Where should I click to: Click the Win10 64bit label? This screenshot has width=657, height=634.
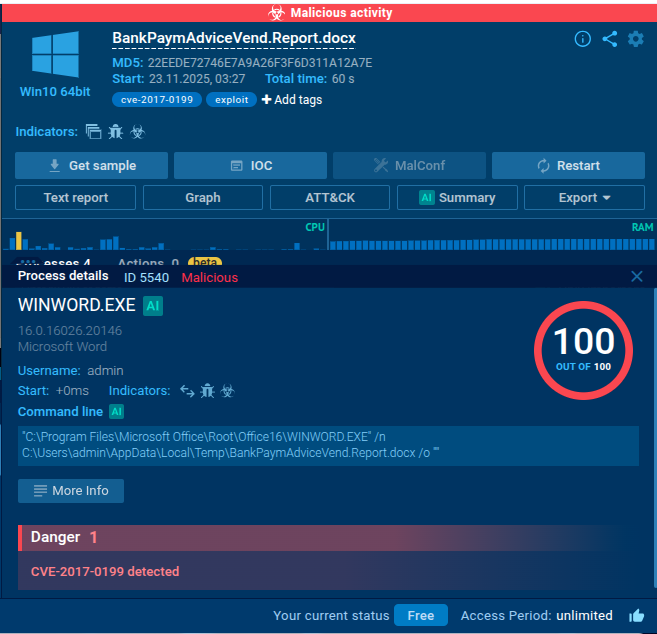tap(55, 92)
